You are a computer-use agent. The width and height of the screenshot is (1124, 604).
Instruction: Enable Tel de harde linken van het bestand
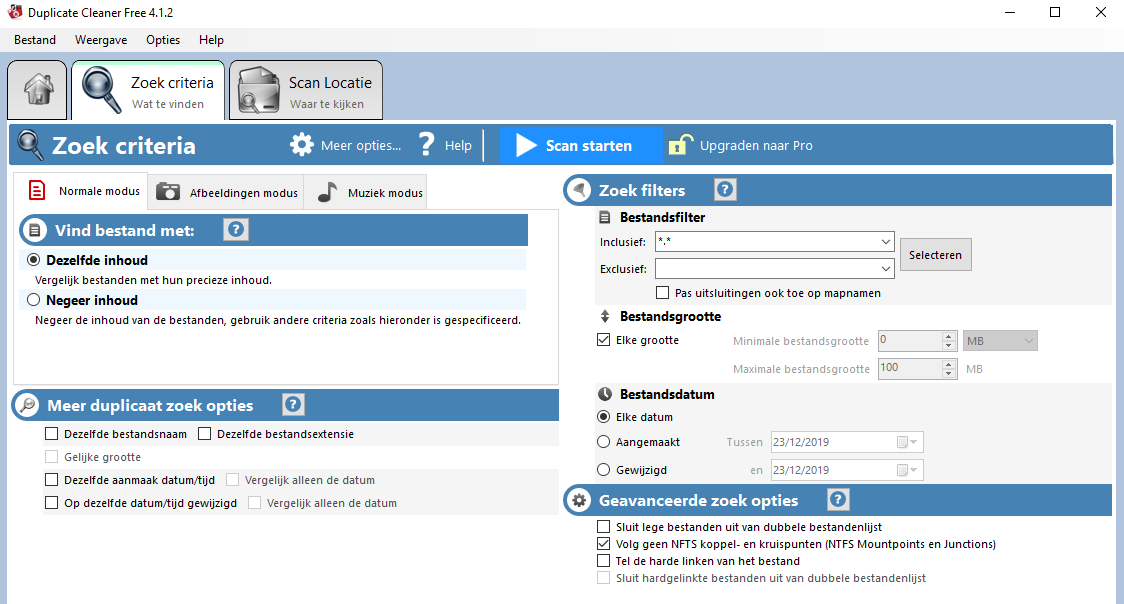tap(604, 561)
